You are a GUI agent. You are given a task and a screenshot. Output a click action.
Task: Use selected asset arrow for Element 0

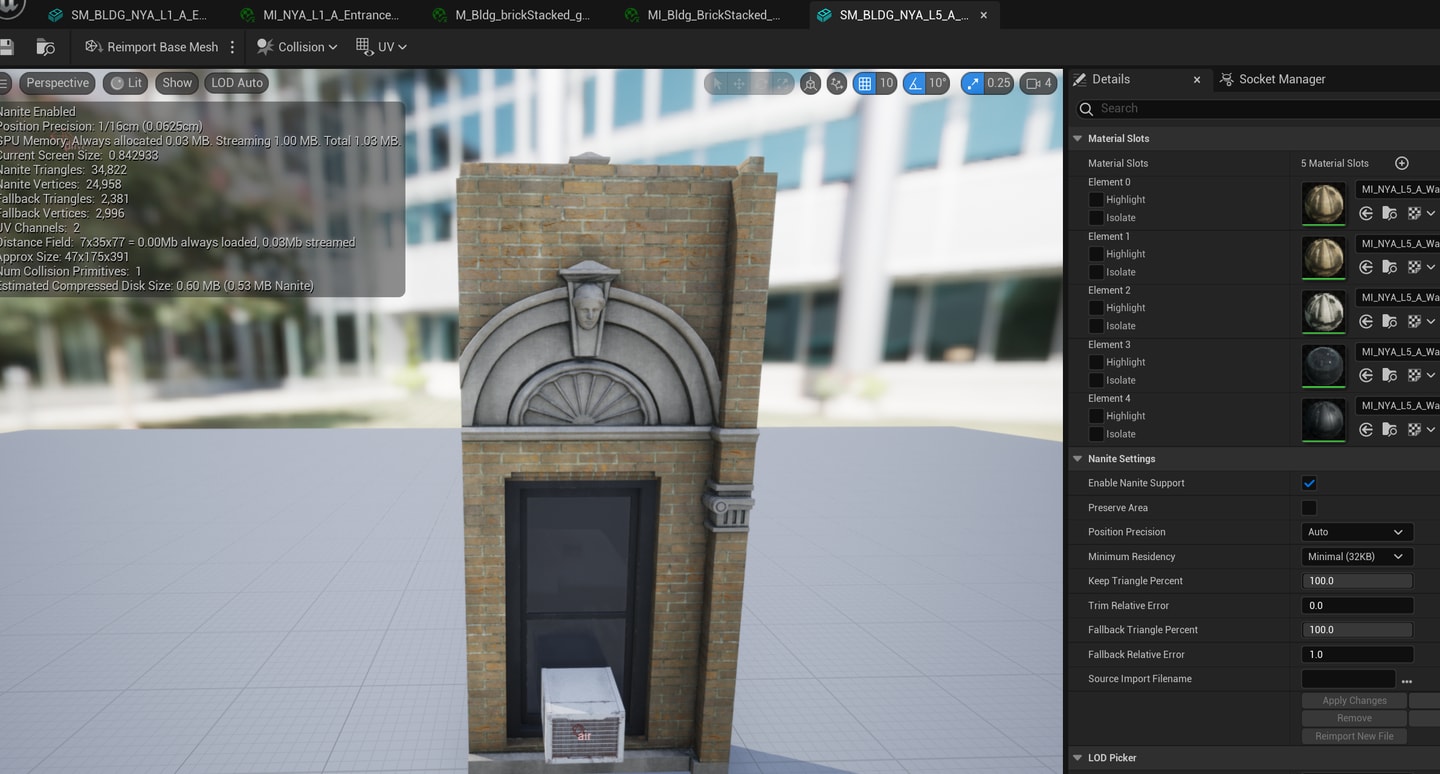click(x=1366, y=213)
